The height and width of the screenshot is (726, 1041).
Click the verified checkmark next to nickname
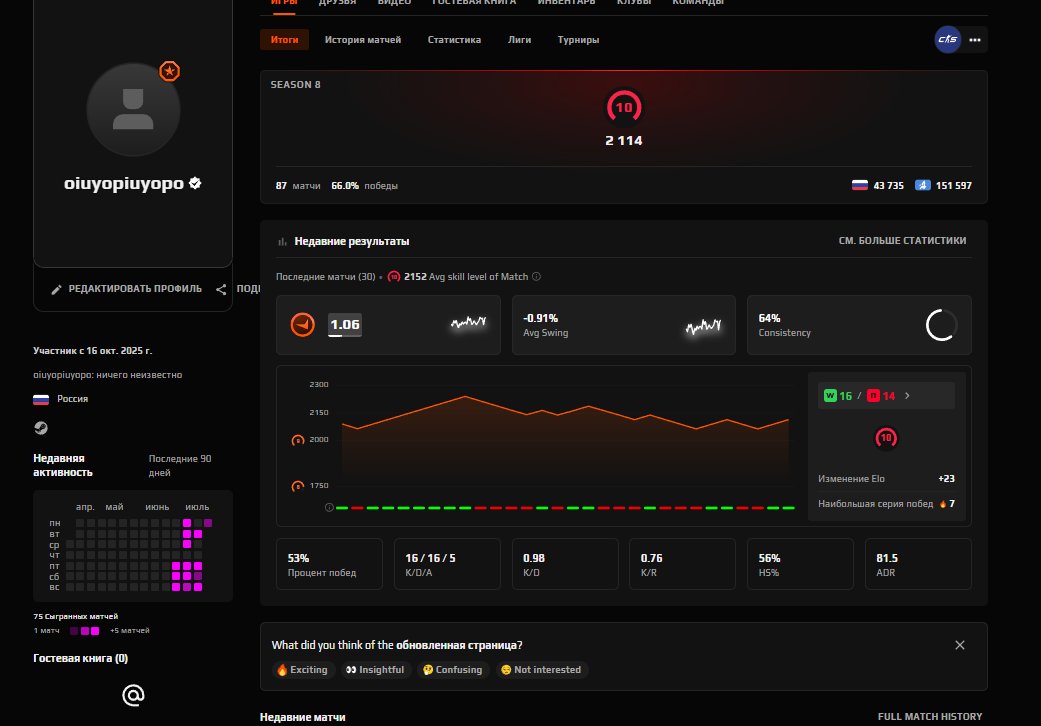[x=195, y=183]
